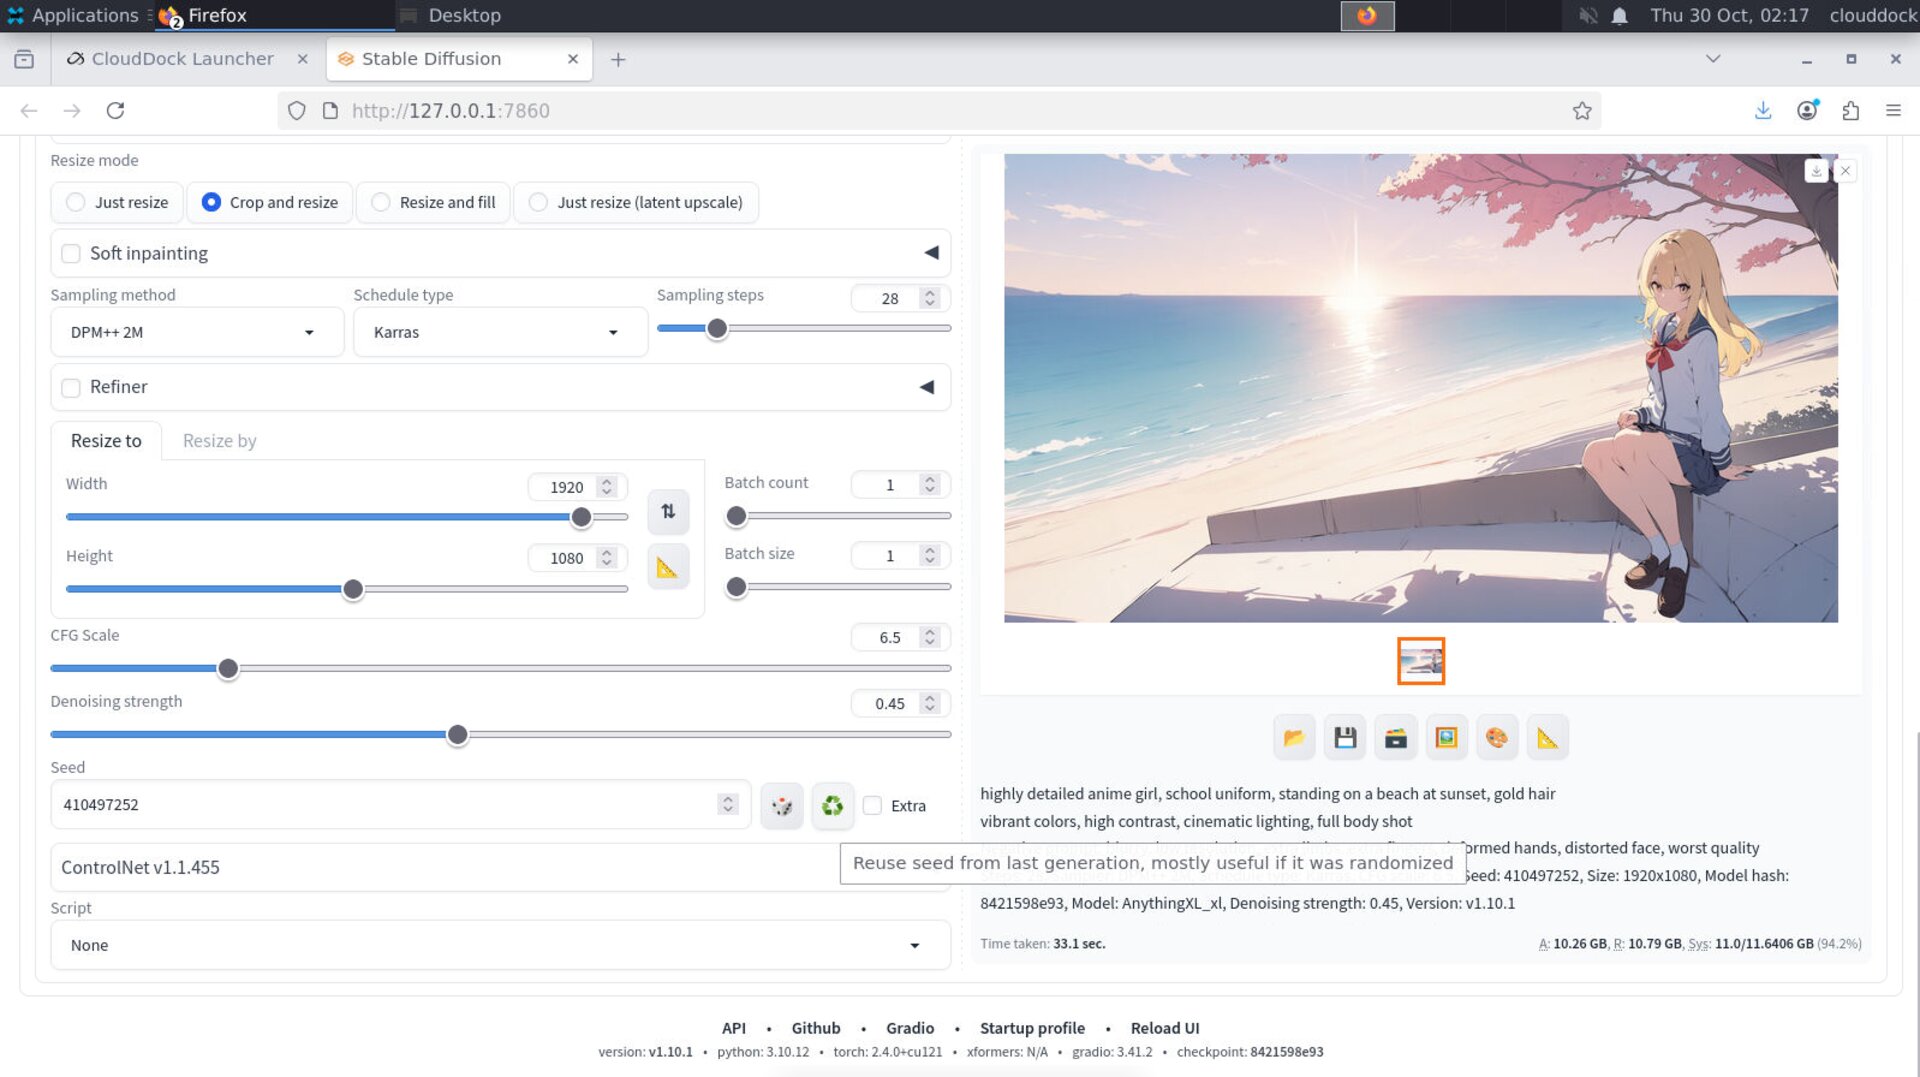Click the floppy disk save image icon
The height and width of the screenshot is (1077, 1920).
[x=1345, y=738]
